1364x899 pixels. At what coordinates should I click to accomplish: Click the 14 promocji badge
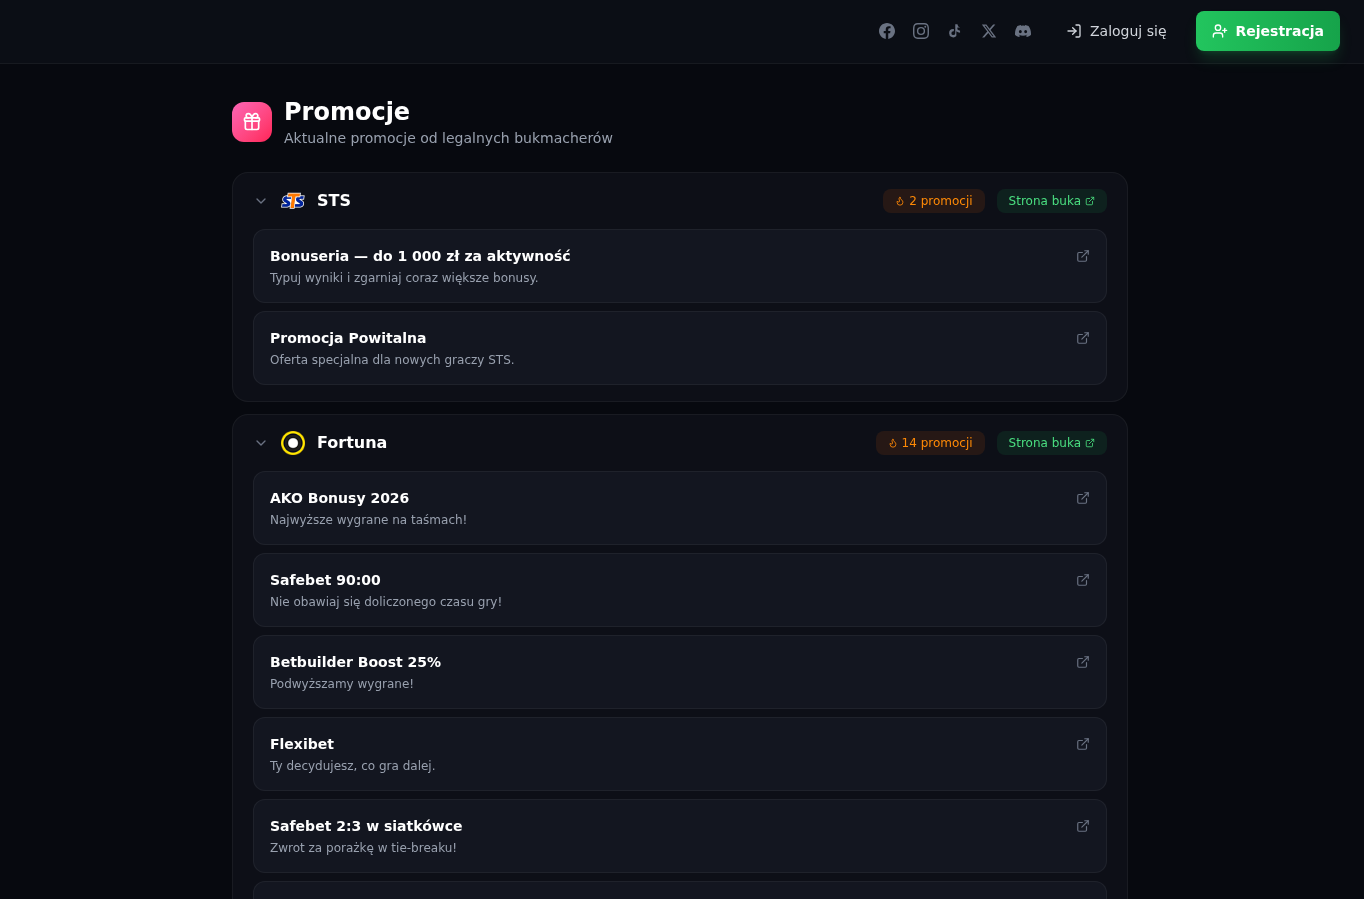(930, 443)
